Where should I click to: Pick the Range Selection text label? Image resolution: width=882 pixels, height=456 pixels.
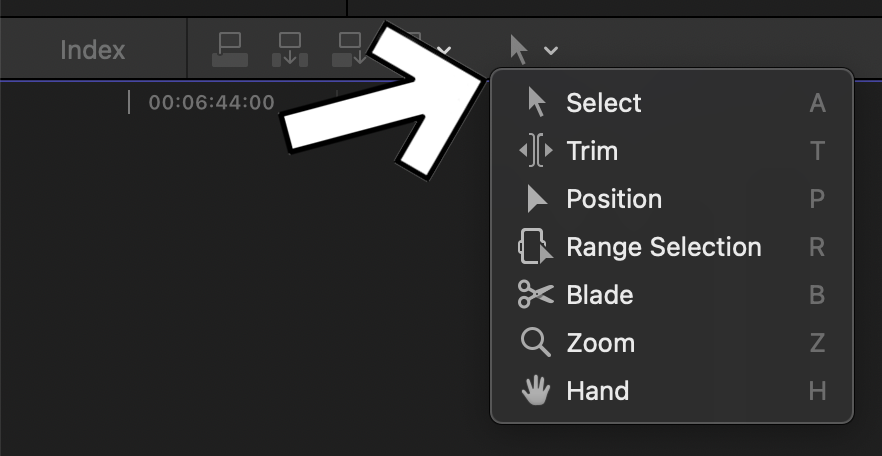point(664,247)
